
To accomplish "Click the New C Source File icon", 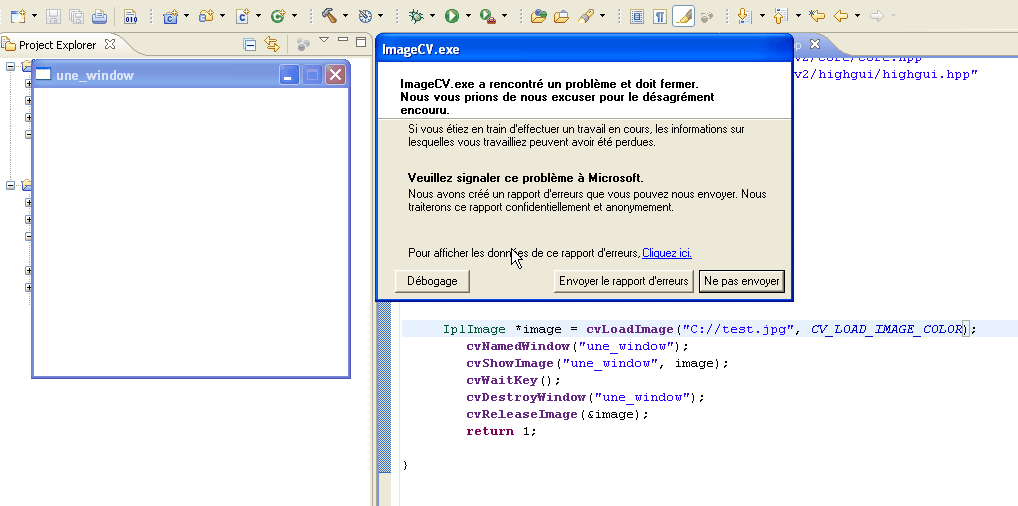I will click(x=243, y=16).
